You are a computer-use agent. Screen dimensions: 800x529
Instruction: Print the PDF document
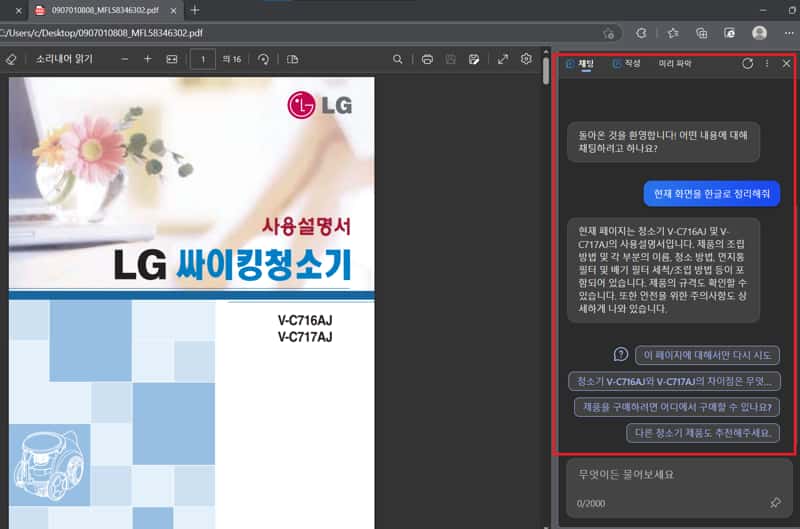point(427,59)
